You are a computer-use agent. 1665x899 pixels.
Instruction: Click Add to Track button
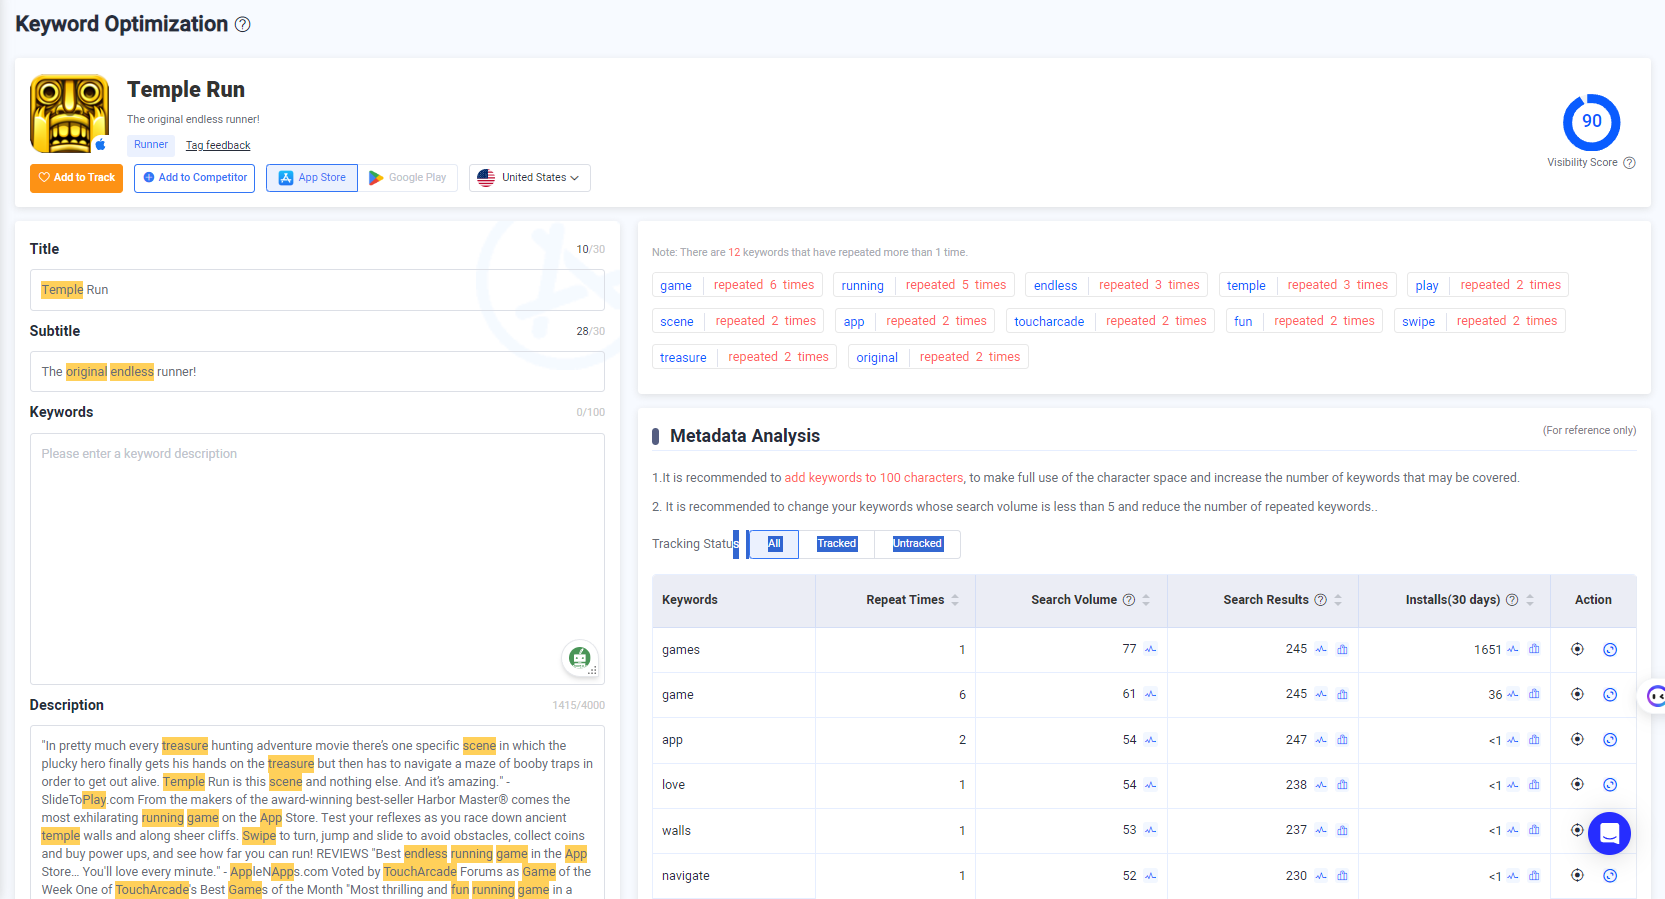tap(76, 178)
